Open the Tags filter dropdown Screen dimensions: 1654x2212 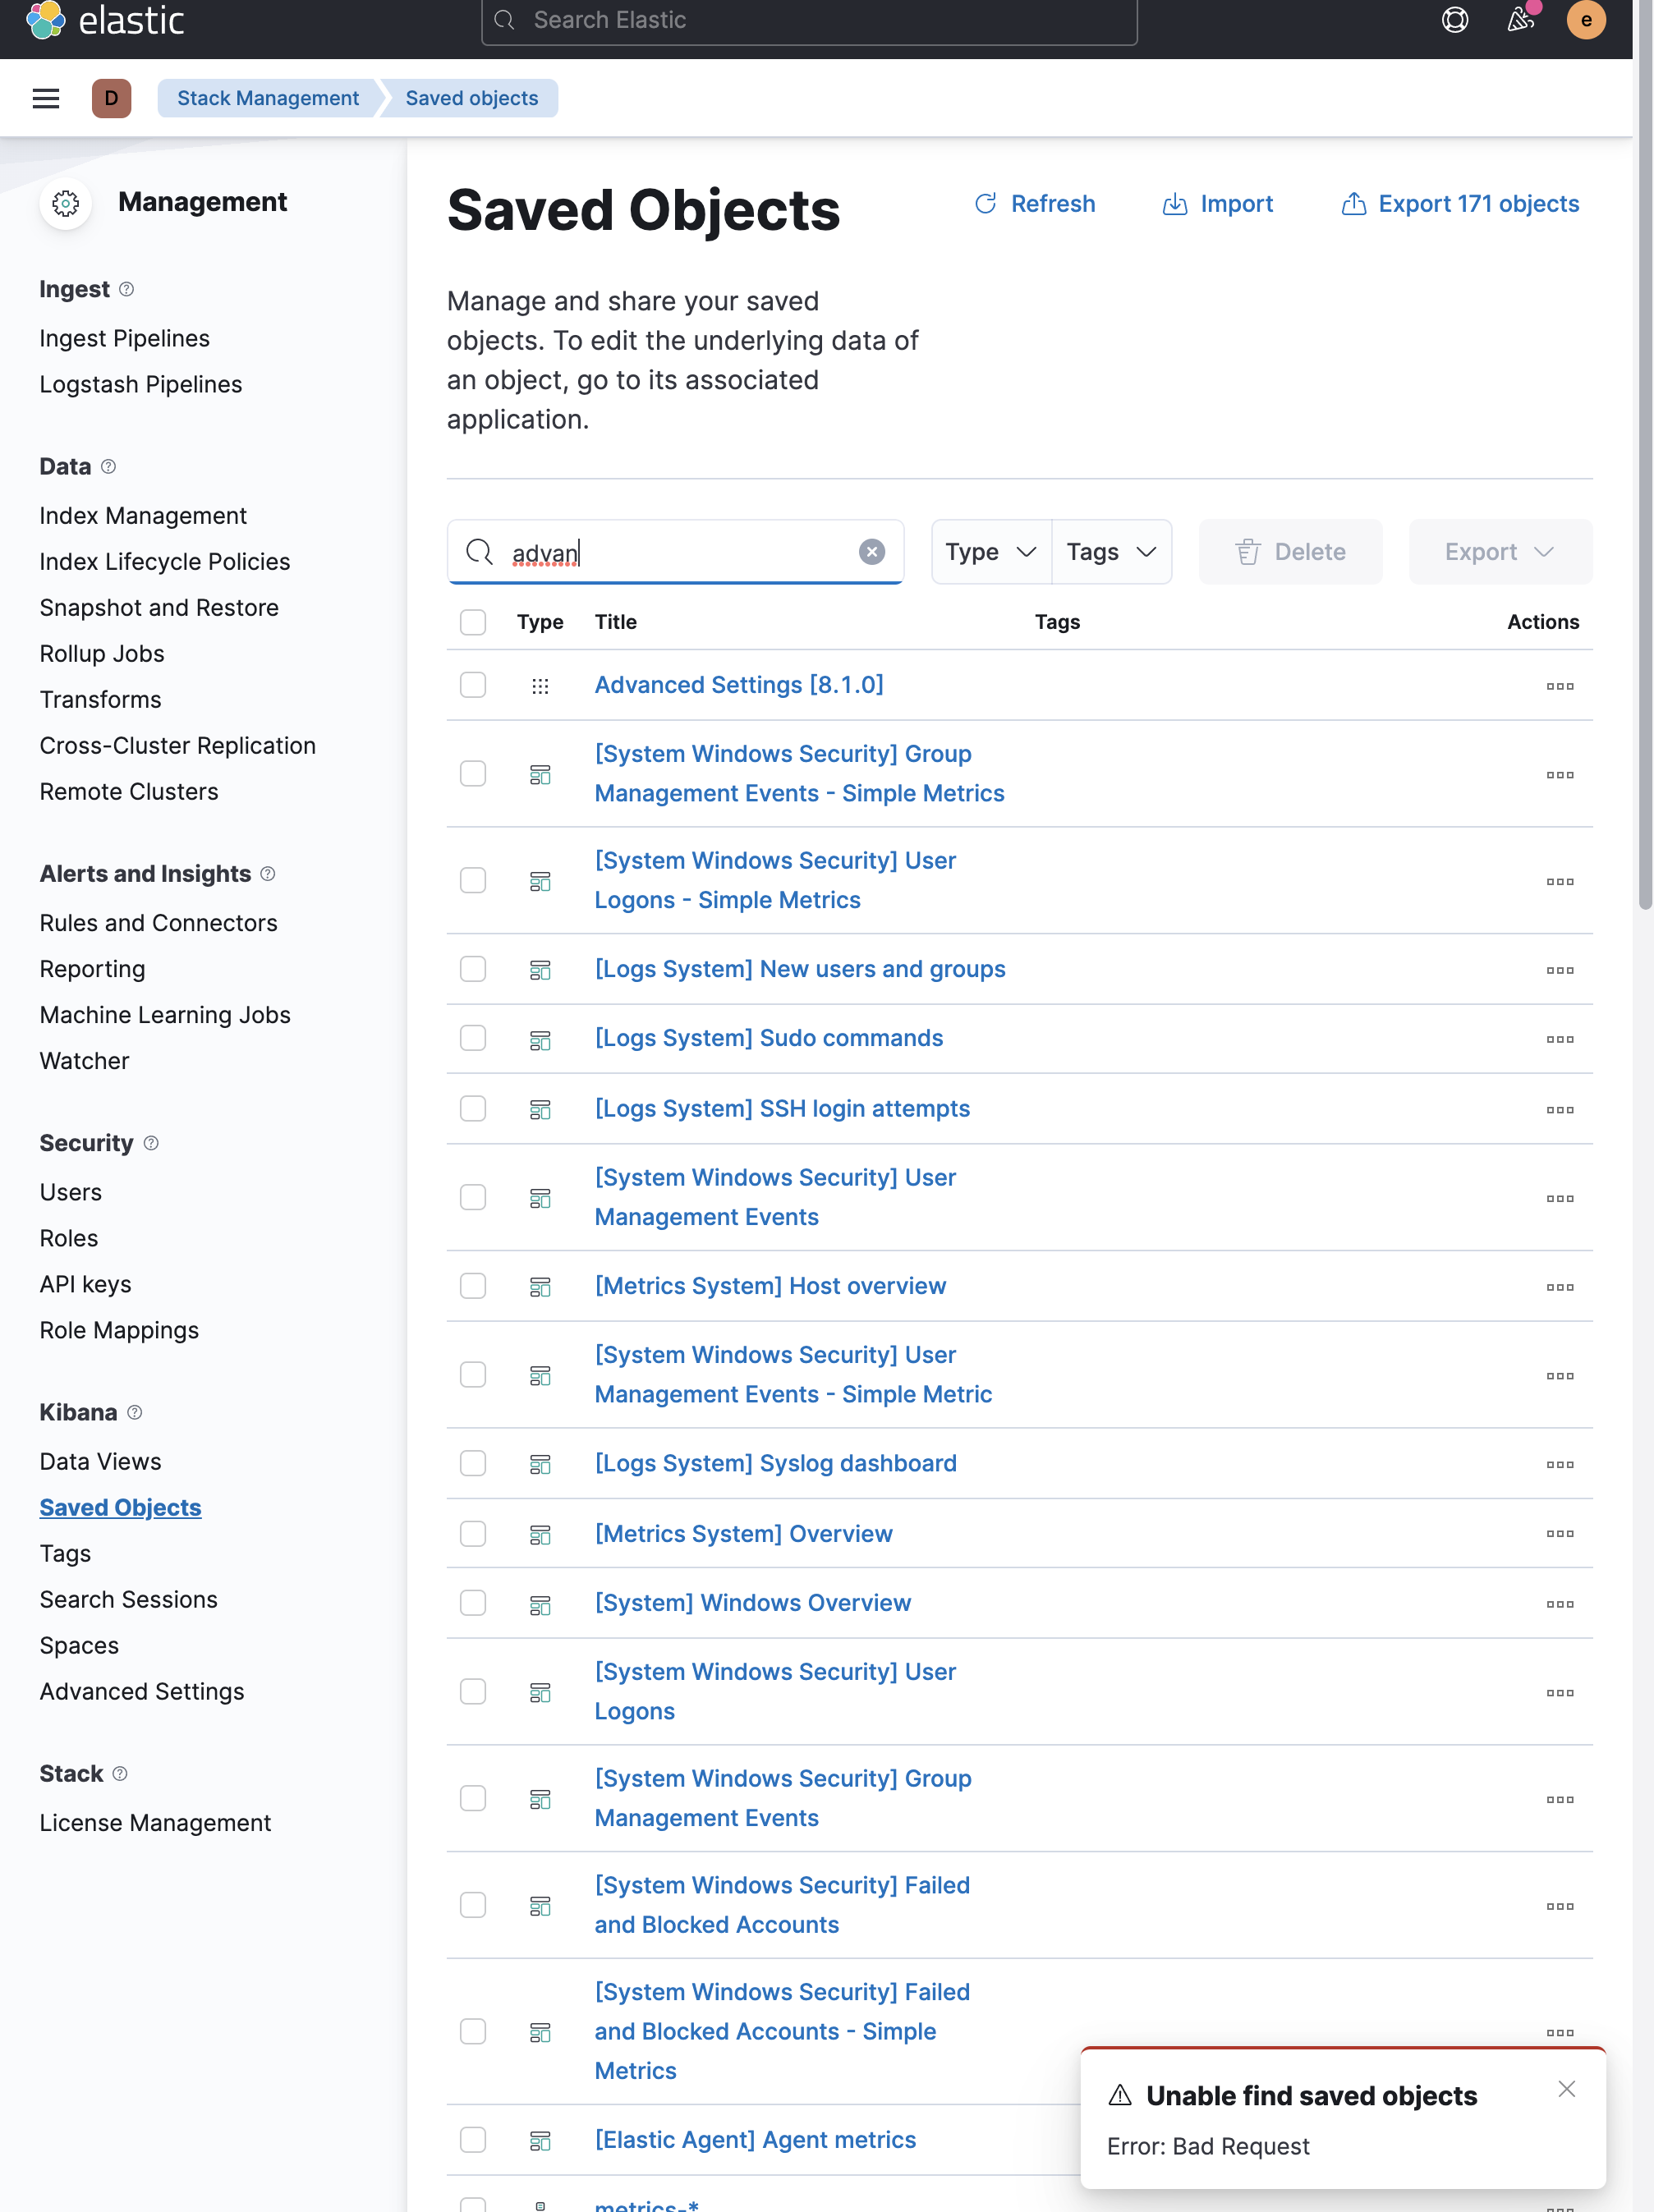tap(1111, 551)
